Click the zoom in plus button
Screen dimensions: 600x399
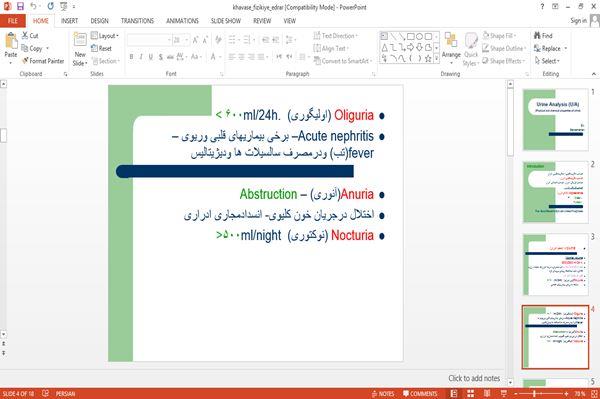566,394
